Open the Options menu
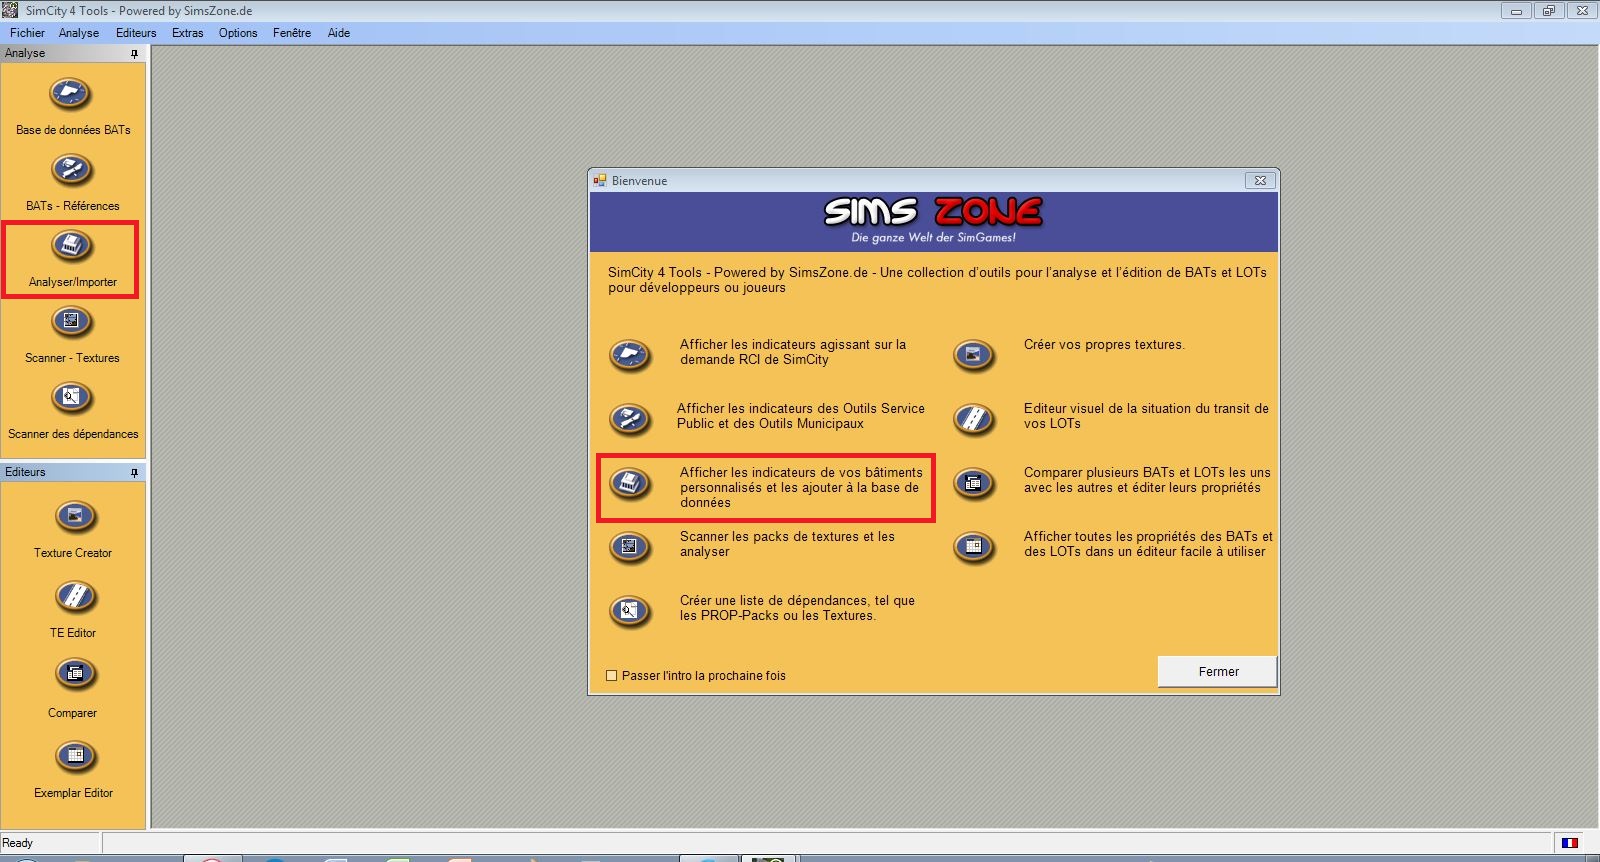 [x=238, y=33]
